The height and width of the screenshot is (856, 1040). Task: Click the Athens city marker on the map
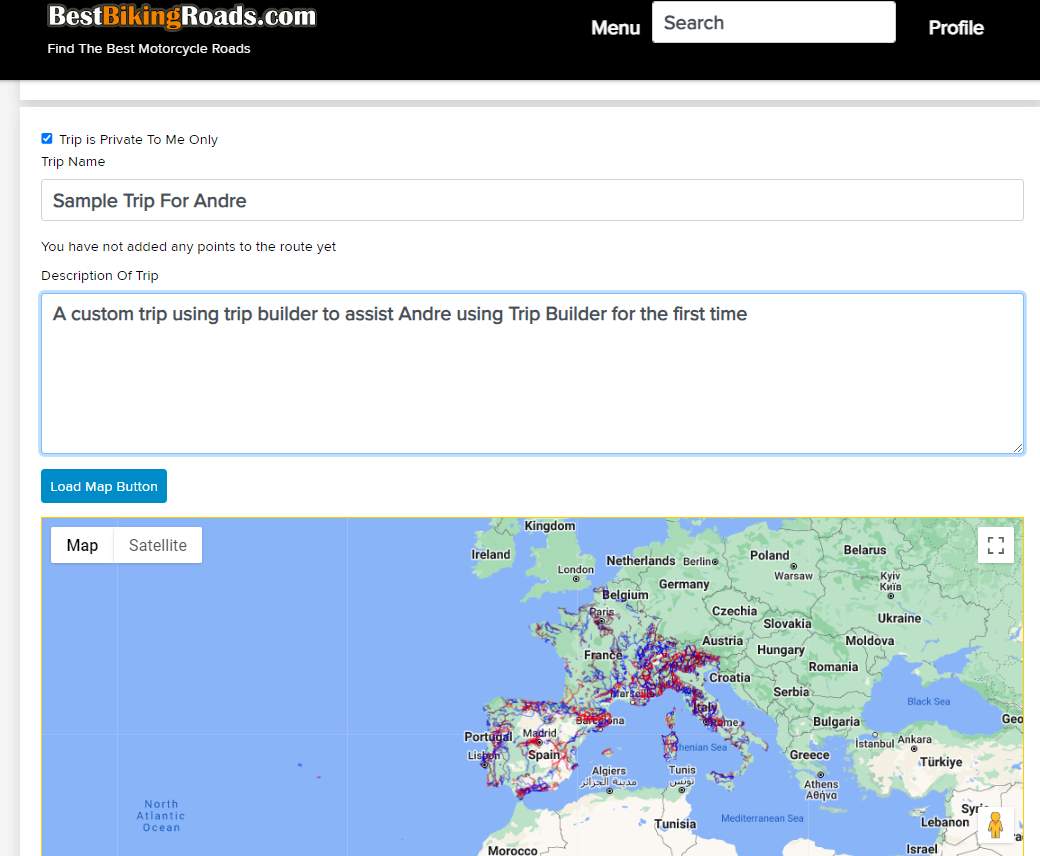point(821,773)
